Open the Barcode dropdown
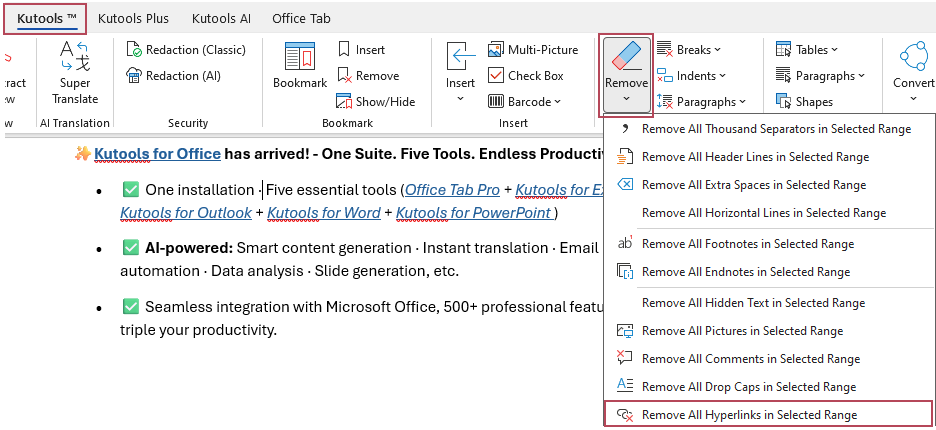Viewport: 936px width, 430px height. tap(524, 102)
